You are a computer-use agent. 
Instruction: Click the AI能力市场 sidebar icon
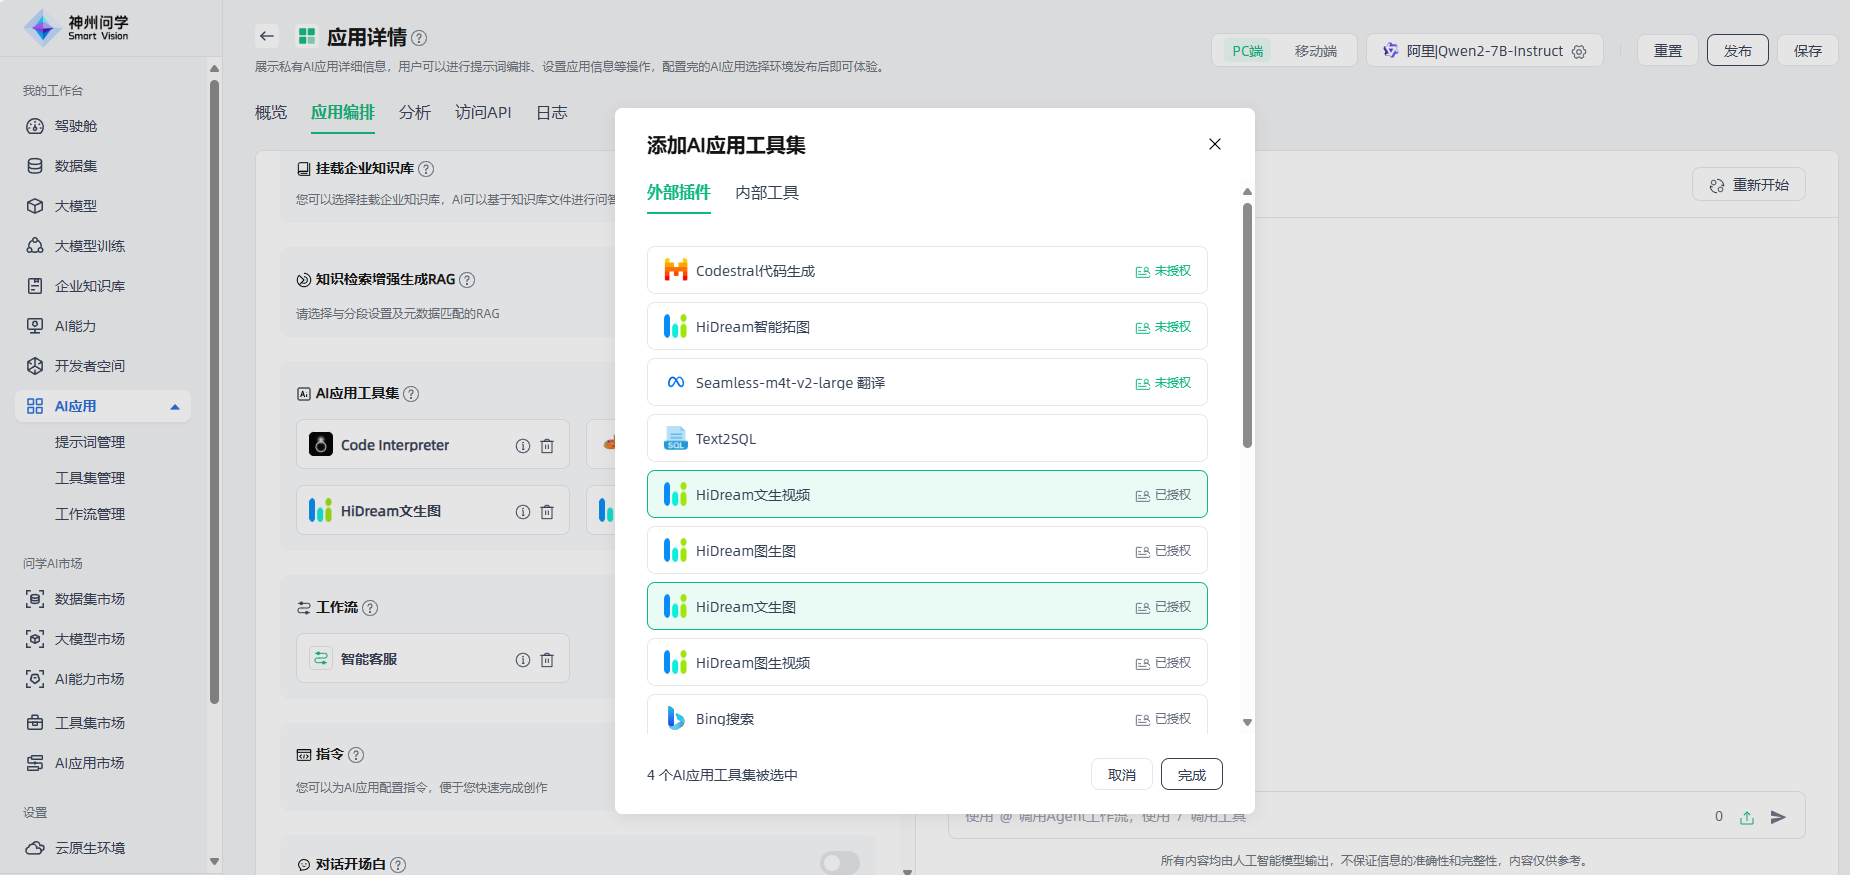click(35, 679)
